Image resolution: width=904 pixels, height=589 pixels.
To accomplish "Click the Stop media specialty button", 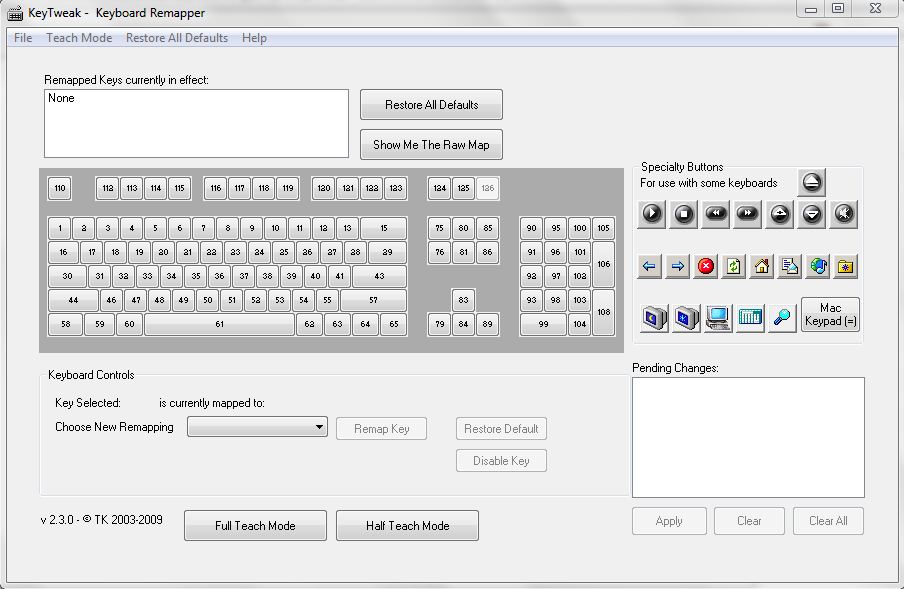I will pyautogui.click(x=684, y=214).
